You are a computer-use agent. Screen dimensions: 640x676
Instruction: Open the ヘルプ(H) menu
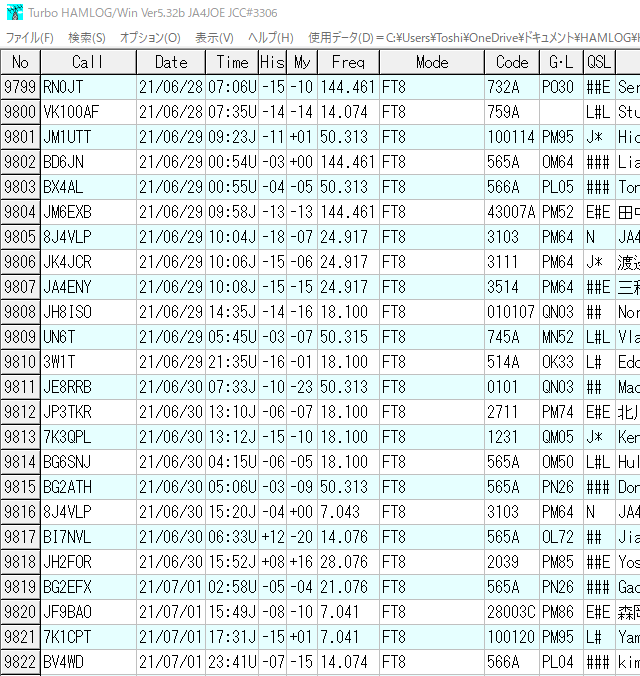pos(270,38)
